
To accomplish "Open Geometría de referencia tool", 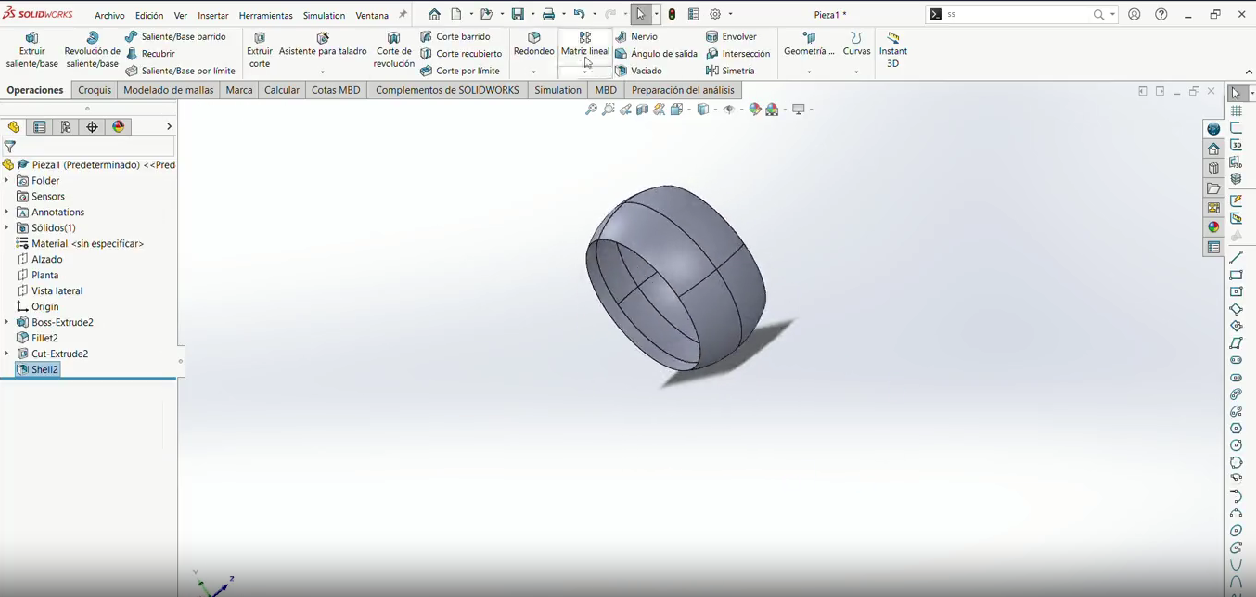I will coord(809,45).
